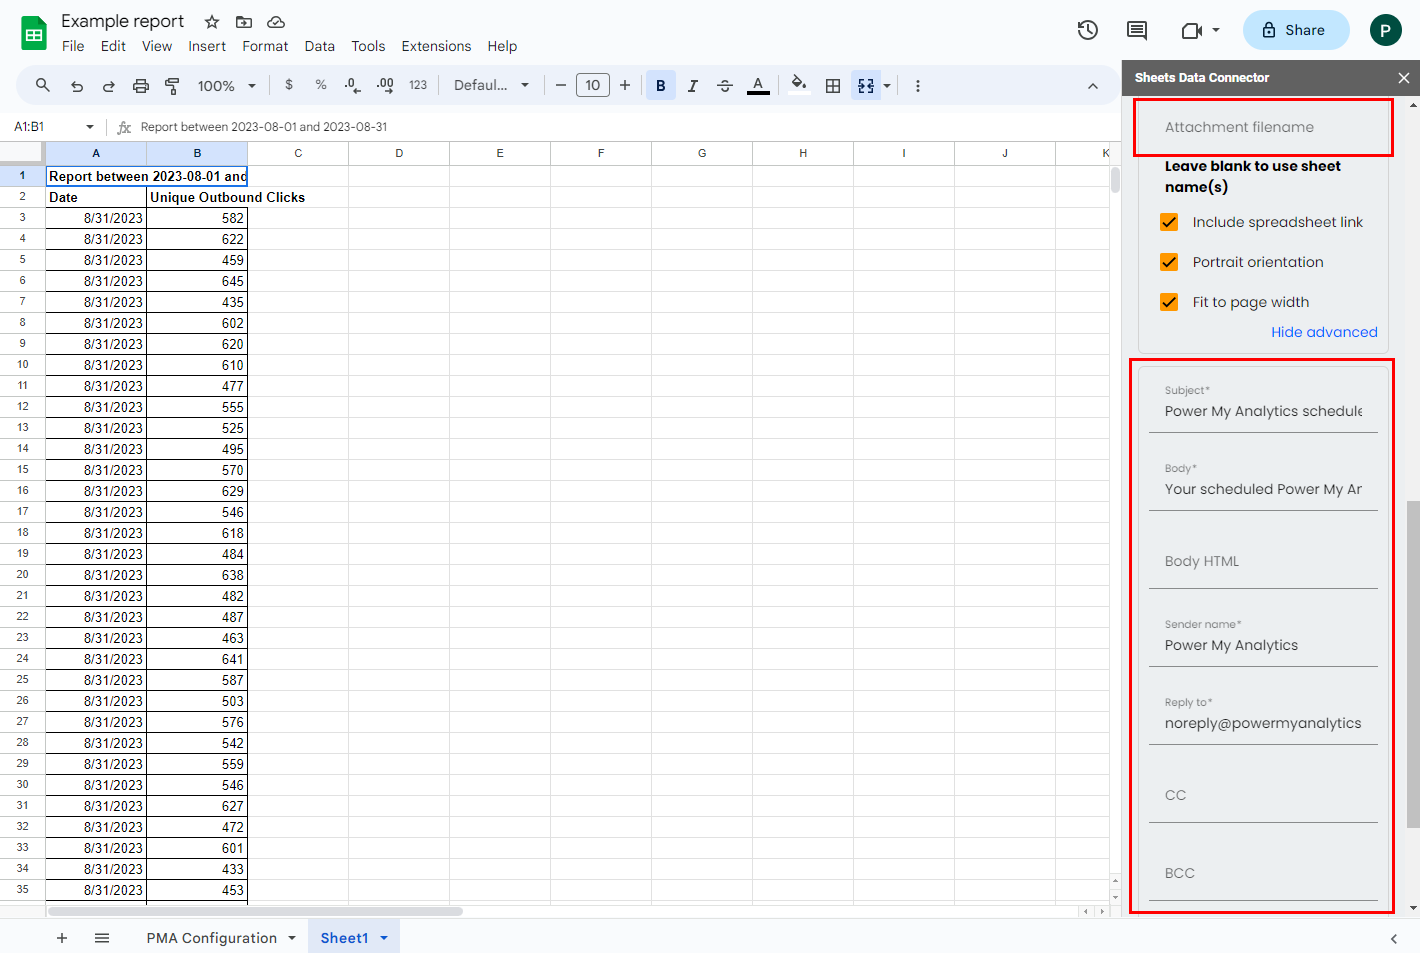Apply italic formatting
The width and height of the screenshot is (1420, 953).
[692, 86]
